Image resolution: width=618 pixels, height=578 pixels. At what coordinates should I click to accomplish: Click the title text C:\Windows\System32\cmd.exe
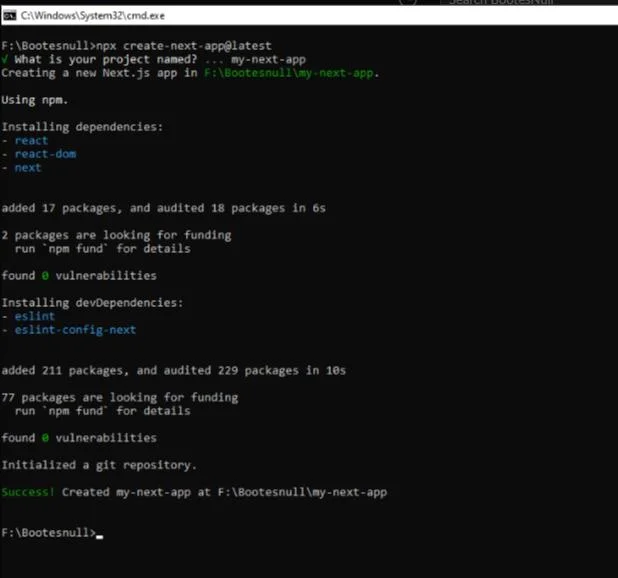[x=93, y=16]
